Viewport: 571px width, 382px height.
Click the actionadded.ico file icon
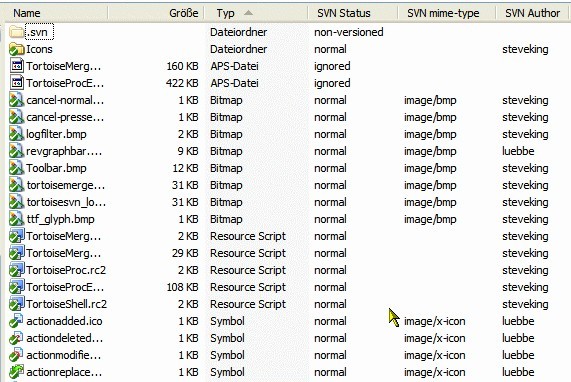[16, 321]
